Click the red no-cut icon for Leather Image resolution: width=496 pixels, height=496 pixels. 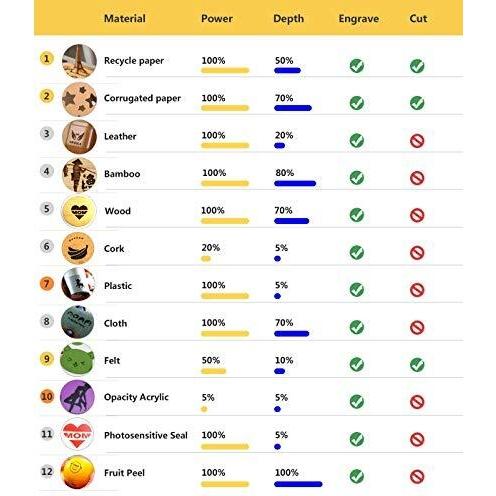[417, 141]
